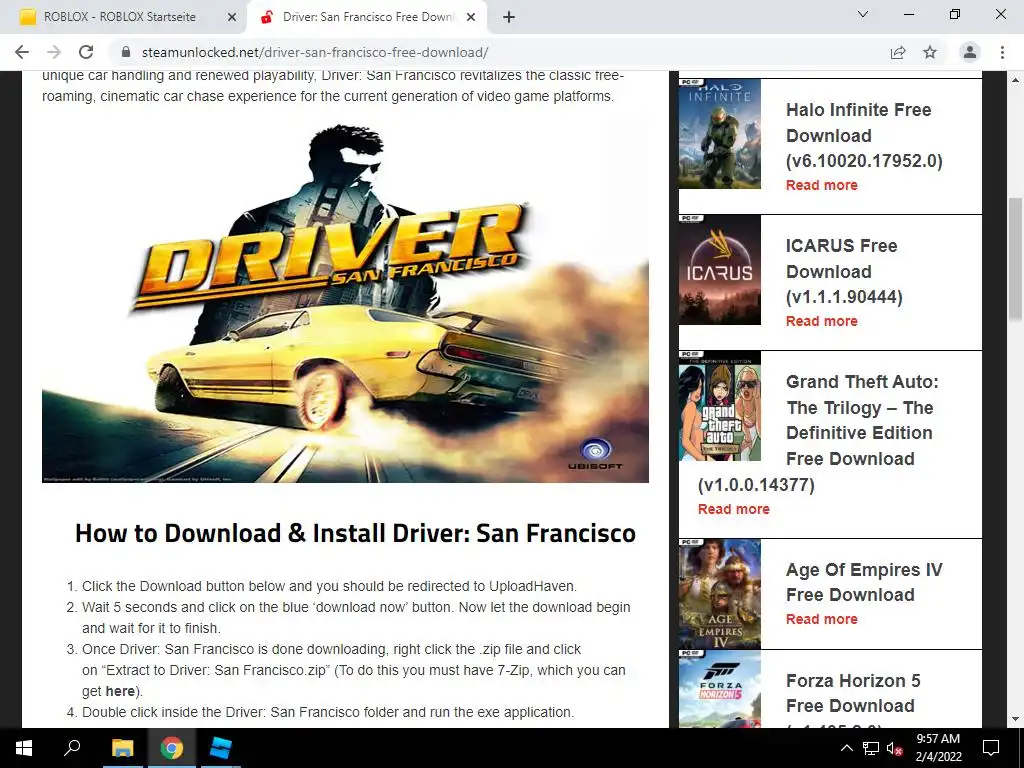Open a new browser tab
Viewport: 1024px width, 768px height.
(x=509, y=18)
